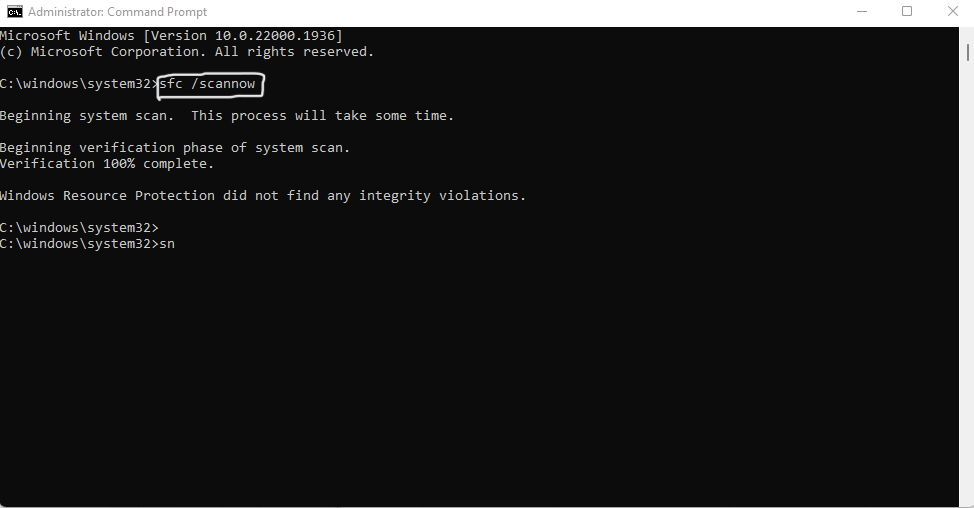Click the prompt path before 'sfc /scannow'
This screenshot has width=974, height=508.
pyautogui.click(x=79, y=84)
